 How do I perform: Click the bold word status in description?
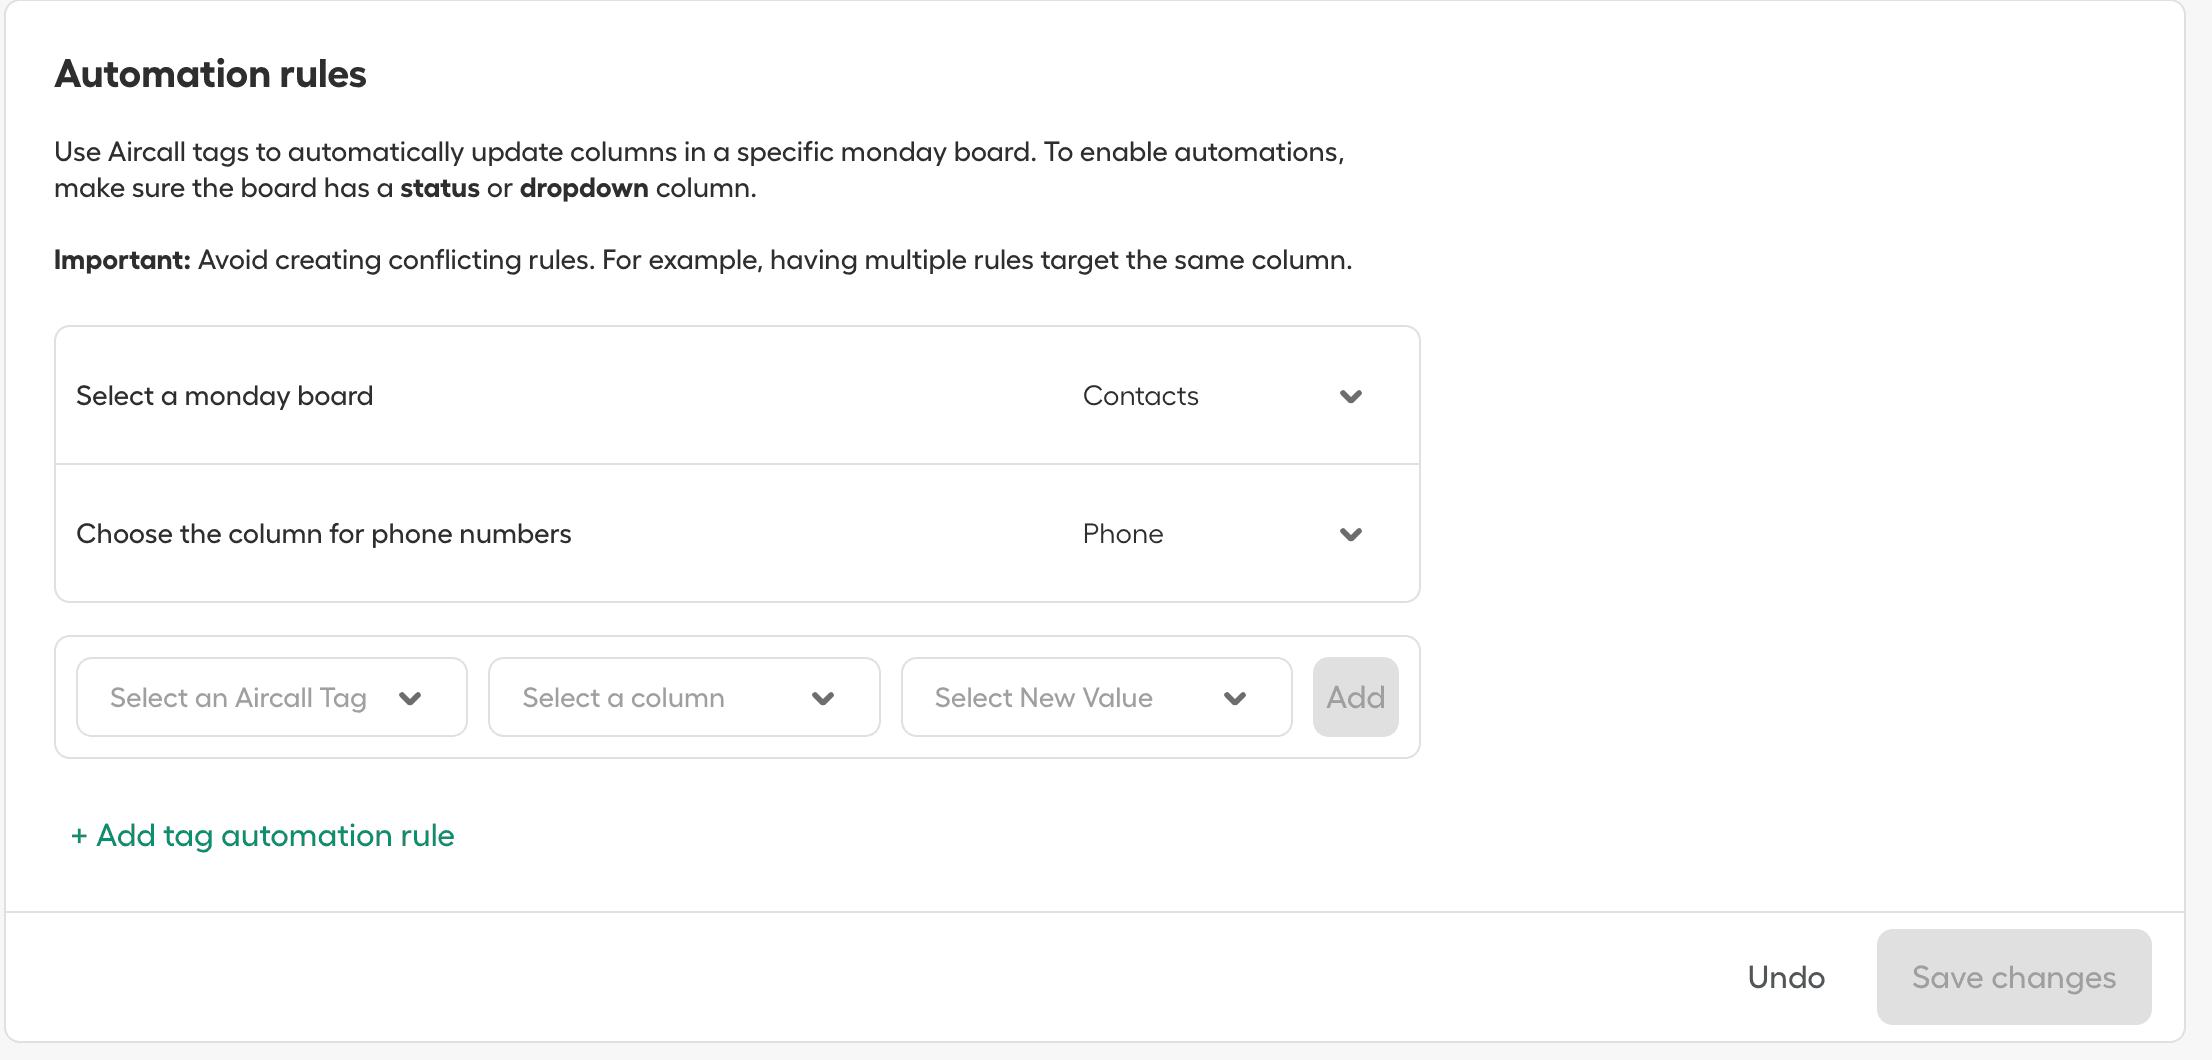tap(440, 188)
